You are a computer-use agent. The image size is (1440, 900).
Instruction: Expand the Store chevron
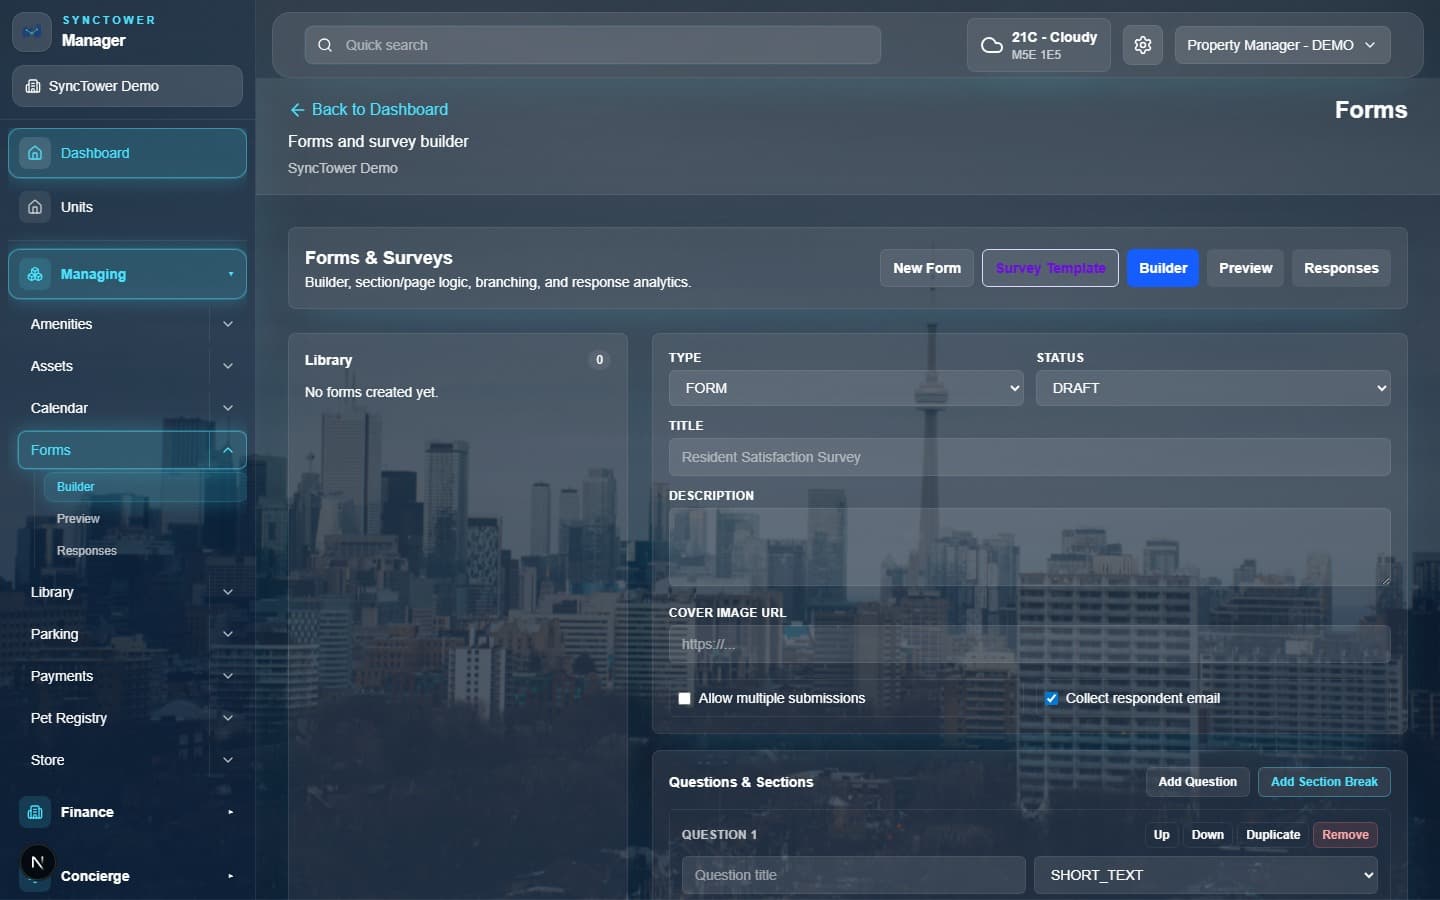(228, 760)
